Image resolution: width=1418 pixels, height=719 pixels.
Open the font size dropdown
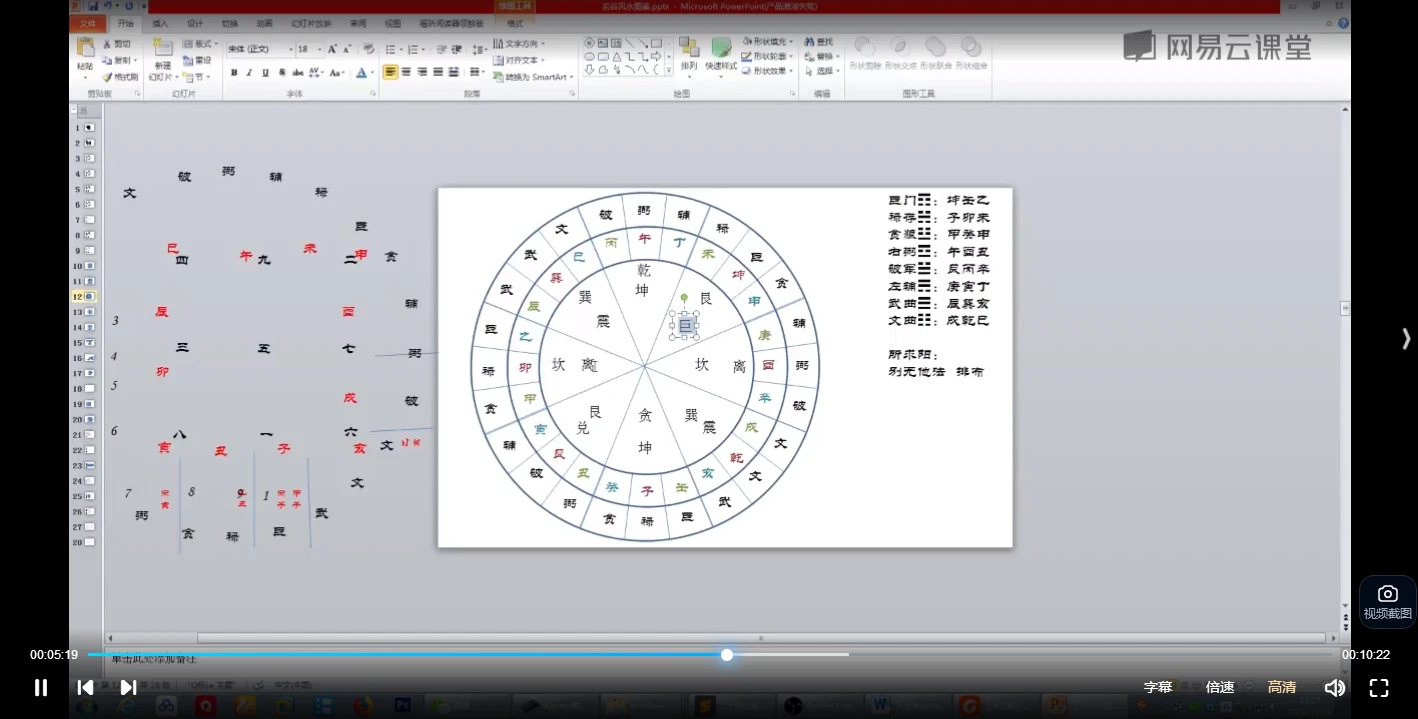[x=319, y=48]
